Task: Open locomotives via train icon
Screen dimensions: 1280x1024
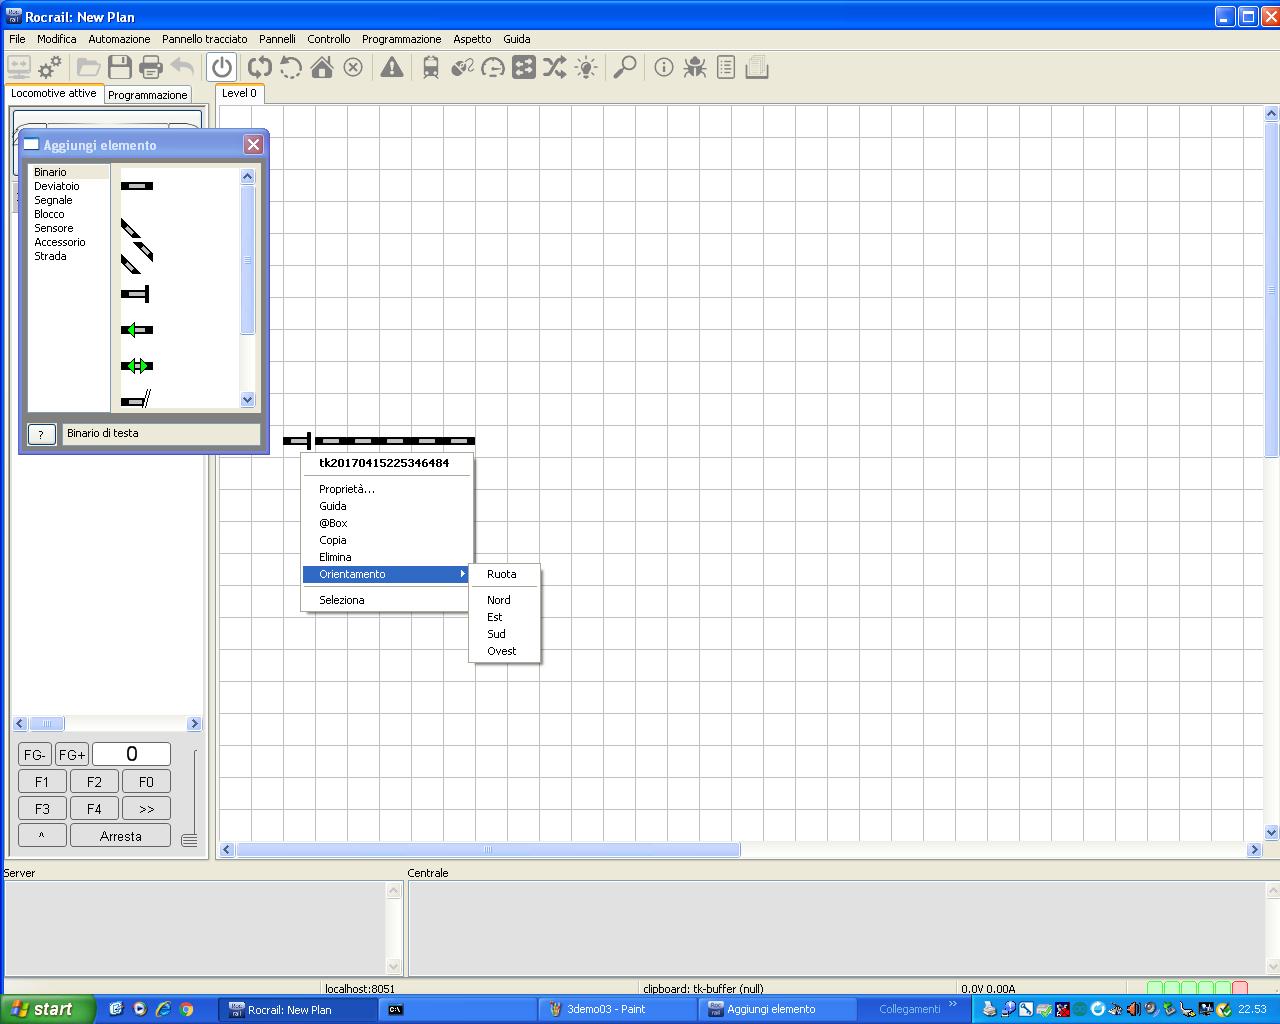Action: (431, 68)
